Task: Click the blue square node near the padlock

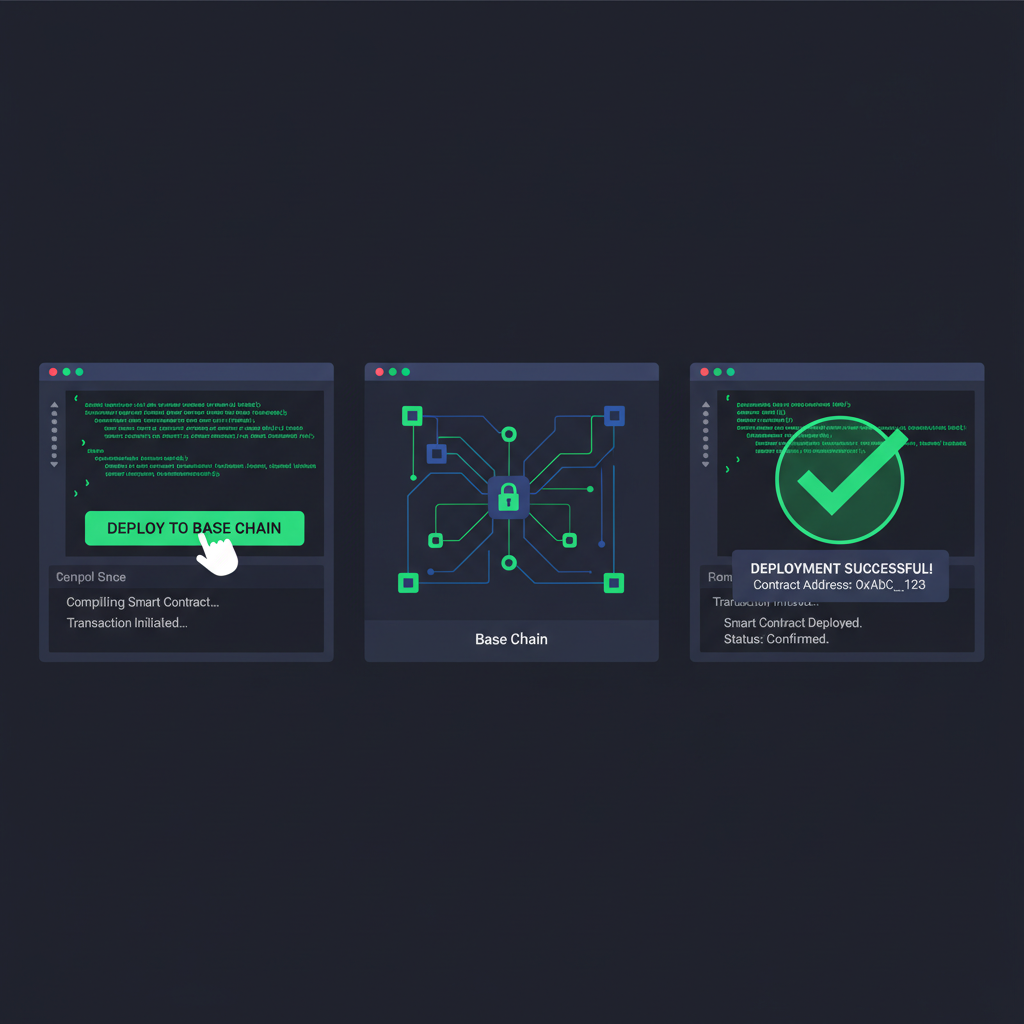Action: [436, 455]
